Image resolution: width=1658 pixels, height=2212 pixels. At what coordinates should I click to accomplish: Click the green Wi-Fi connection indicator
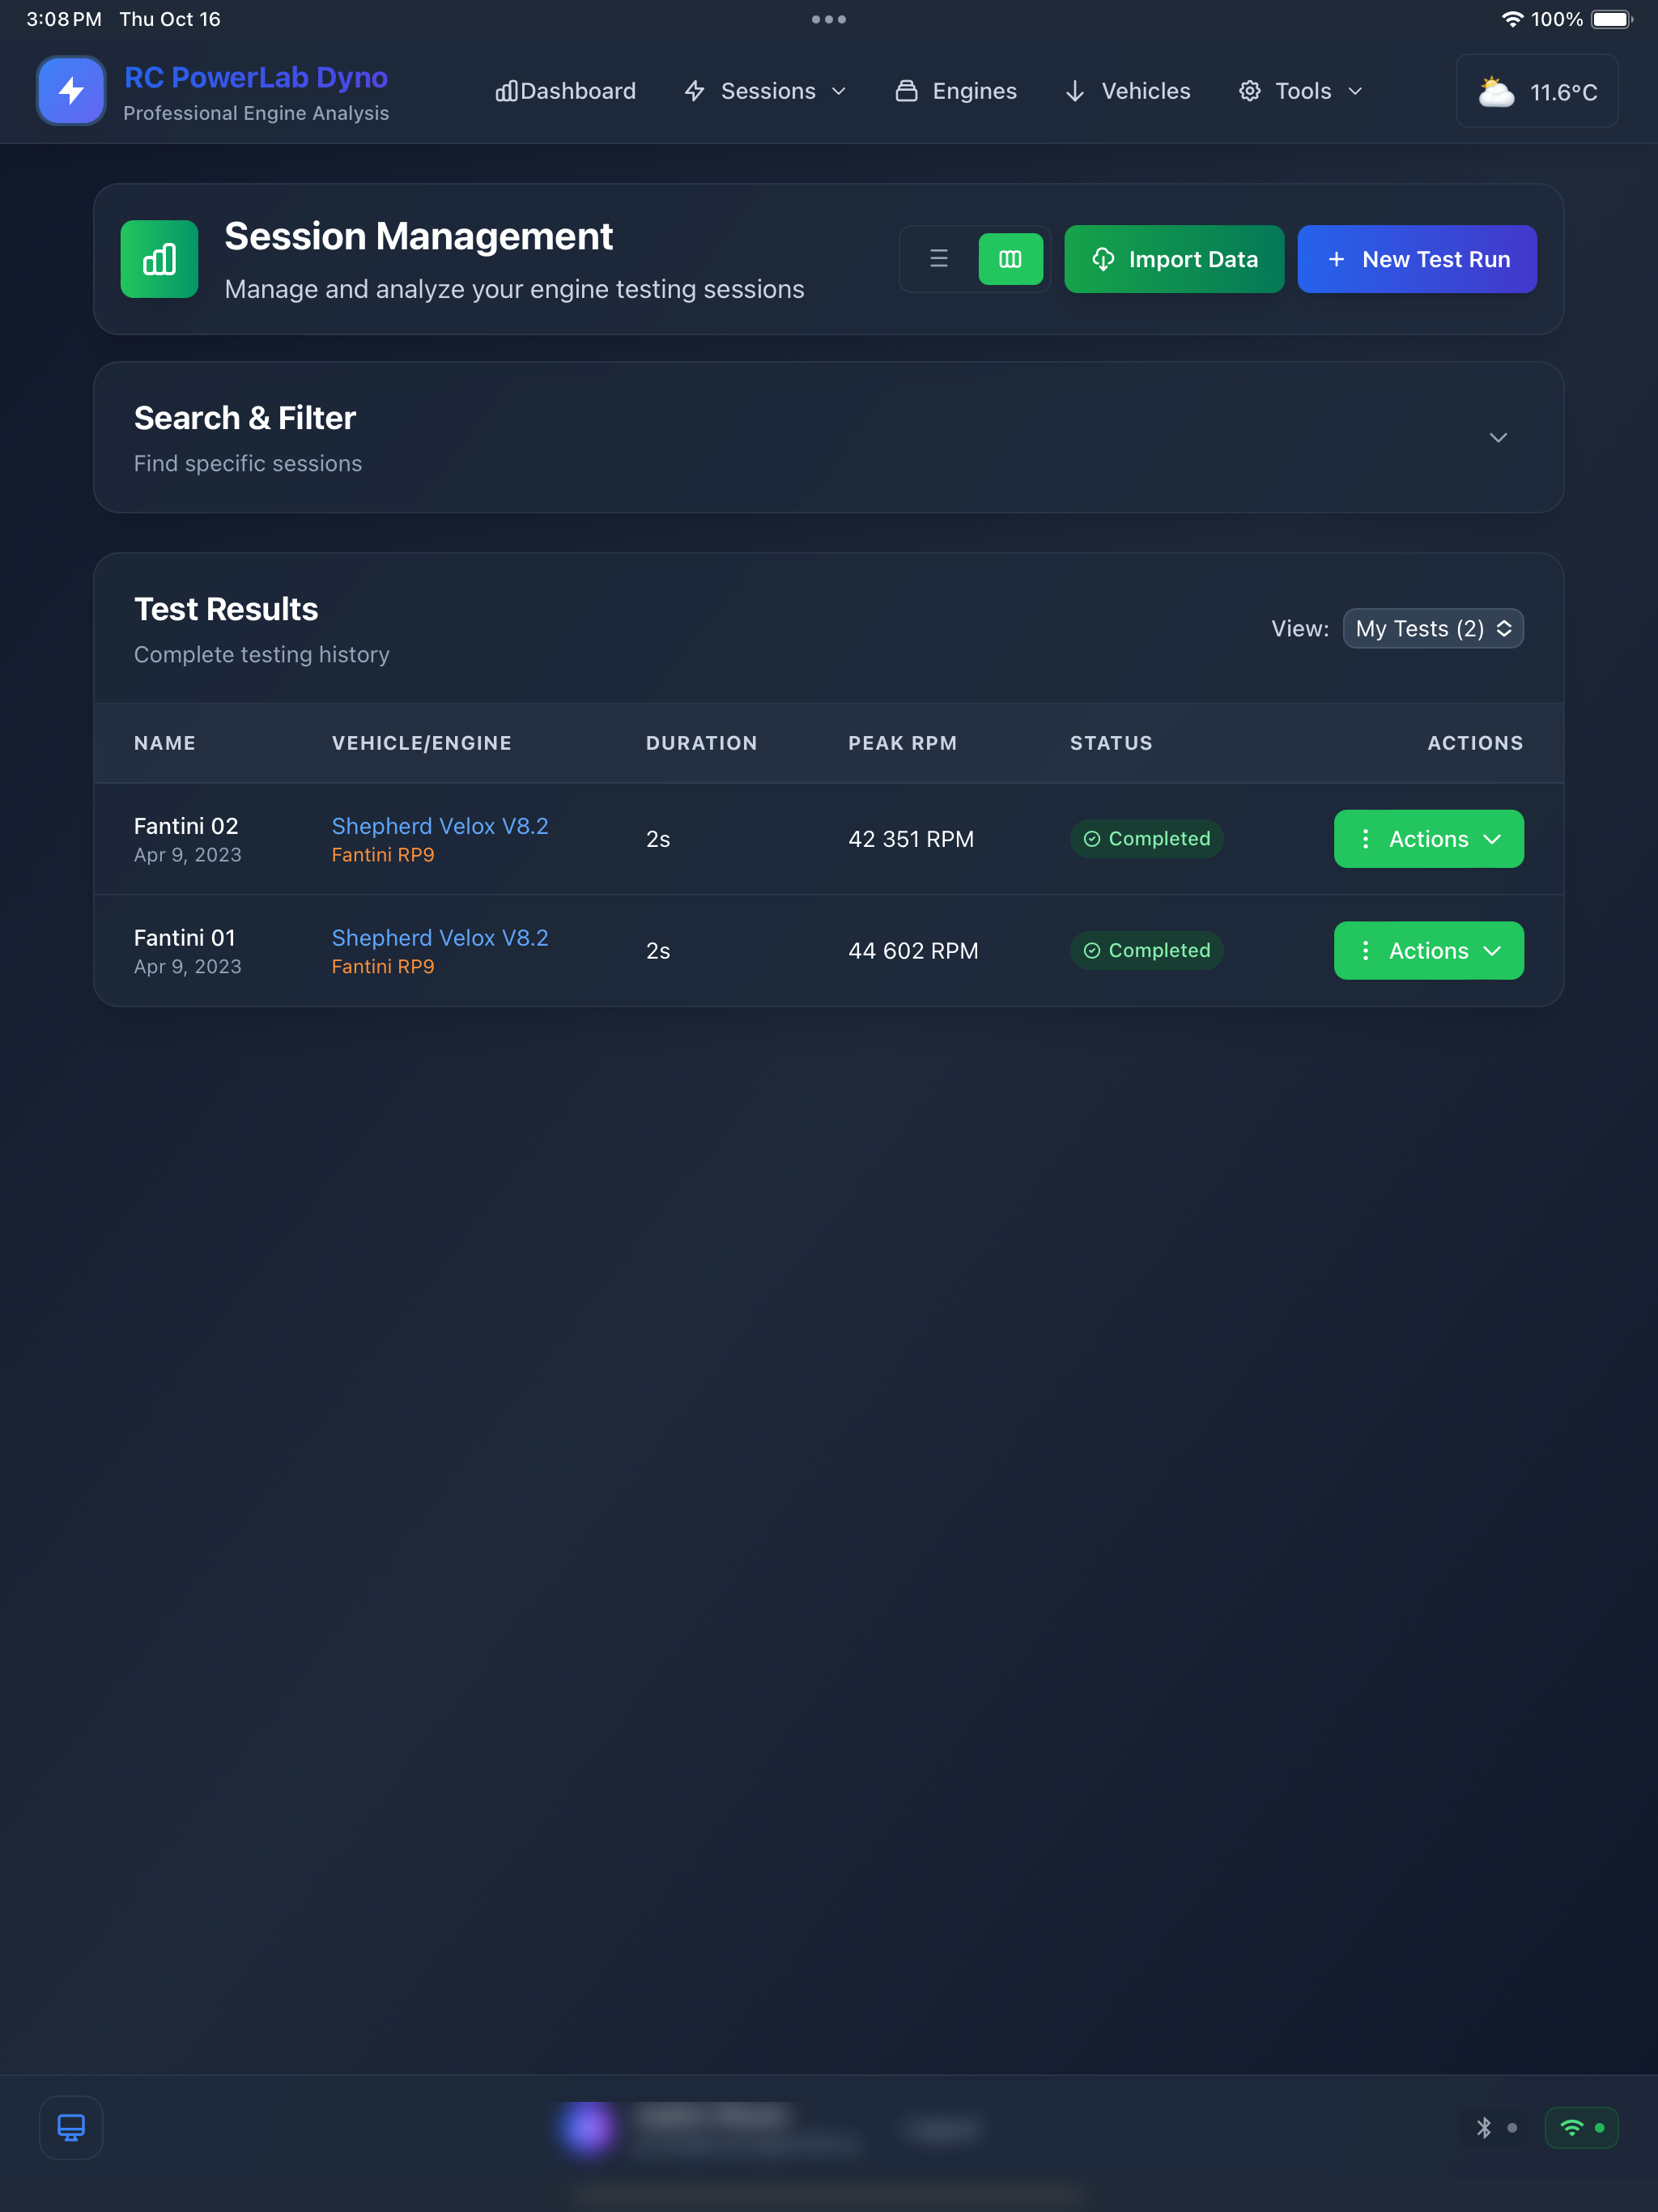tap(1582, 2128)
